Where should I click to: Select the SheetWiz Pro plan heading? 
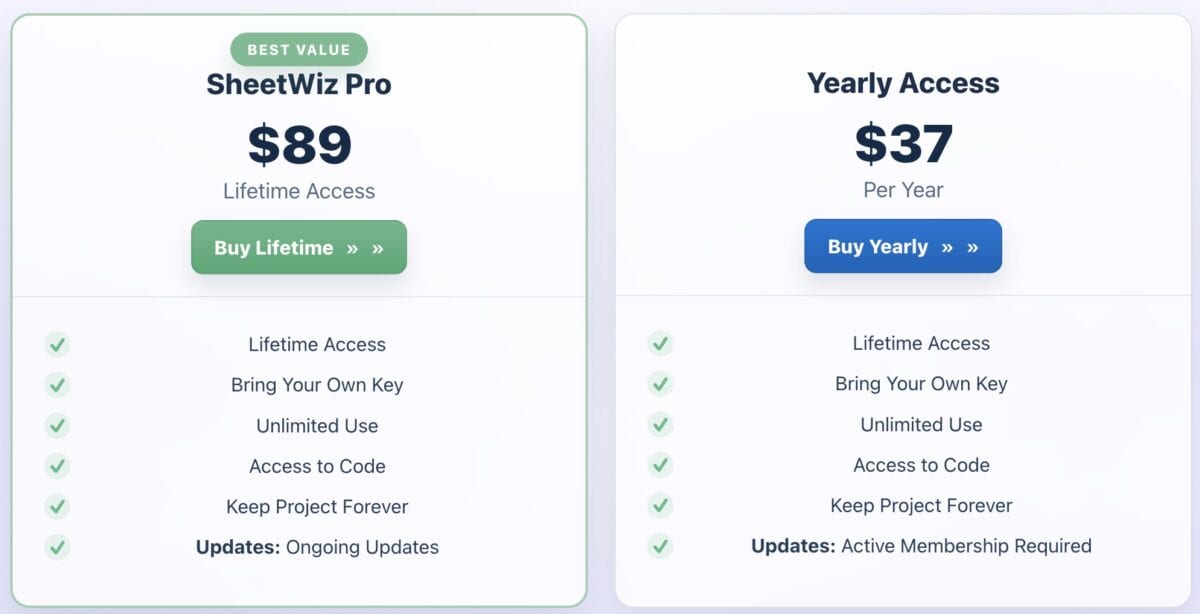click(299, 84)
